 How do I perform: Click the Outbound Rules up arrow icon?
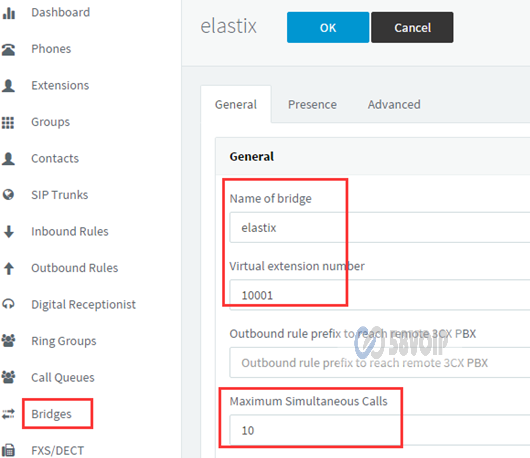(9, 268)
